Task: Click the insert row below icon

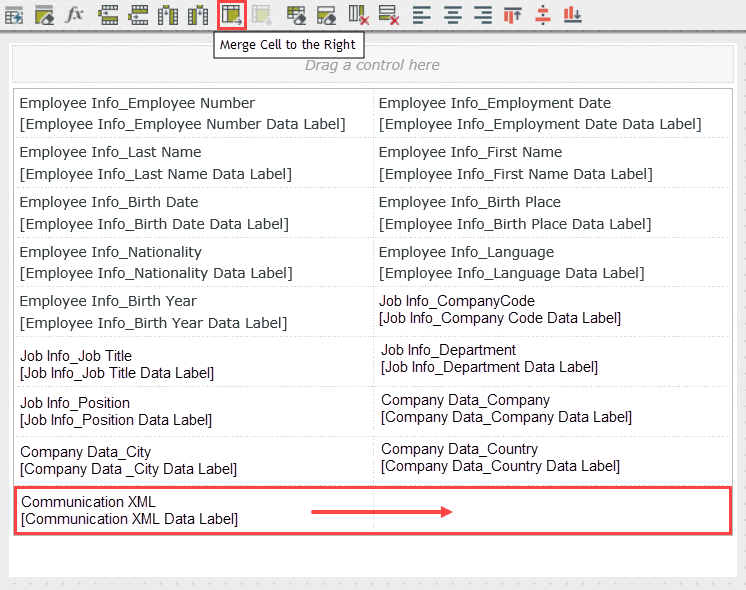Action: (x=139, y=15)
